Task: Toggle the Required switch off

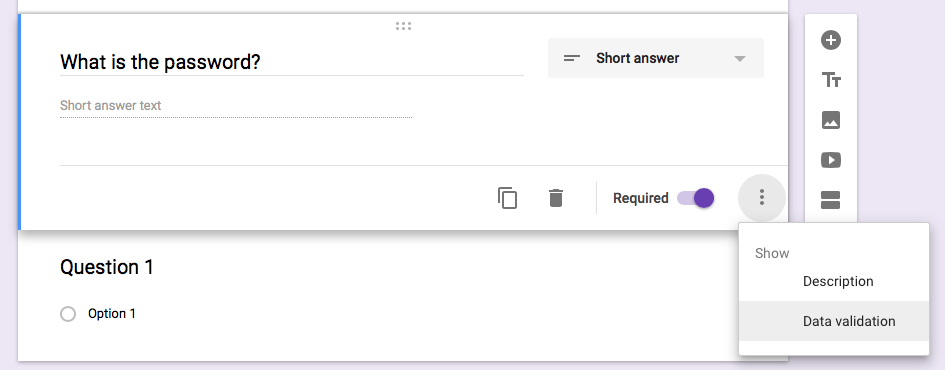Action: point(695,198)
